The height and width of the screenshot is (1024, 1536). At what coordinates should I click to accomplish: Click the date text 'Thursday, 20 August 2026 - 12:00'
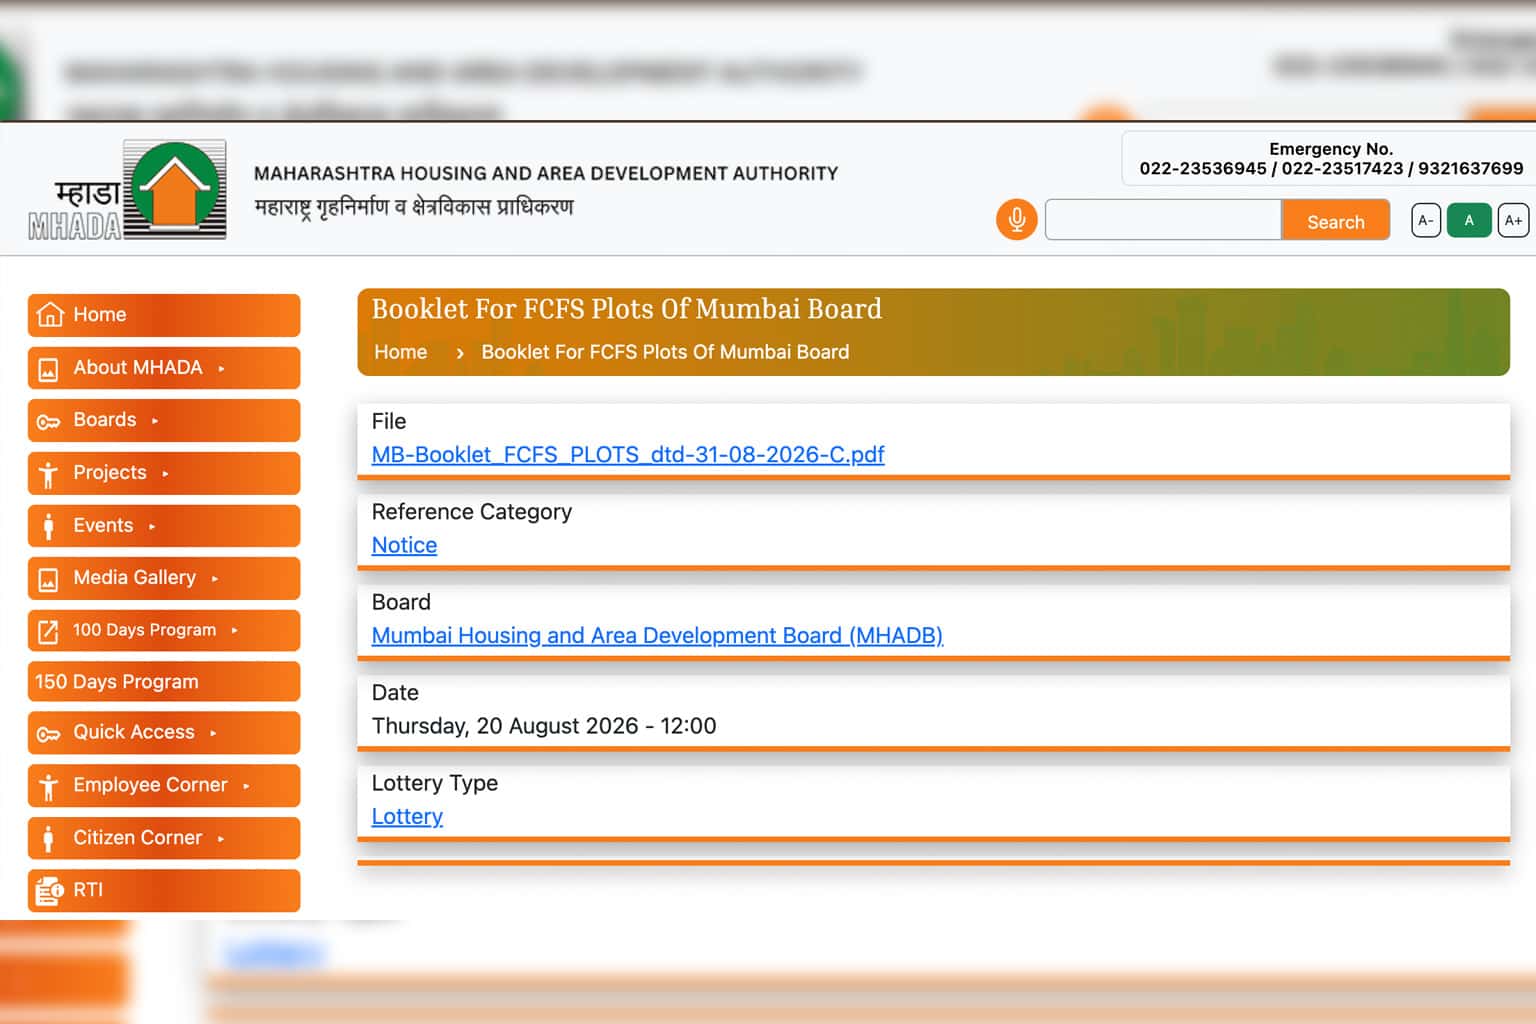tap(544, 726)
